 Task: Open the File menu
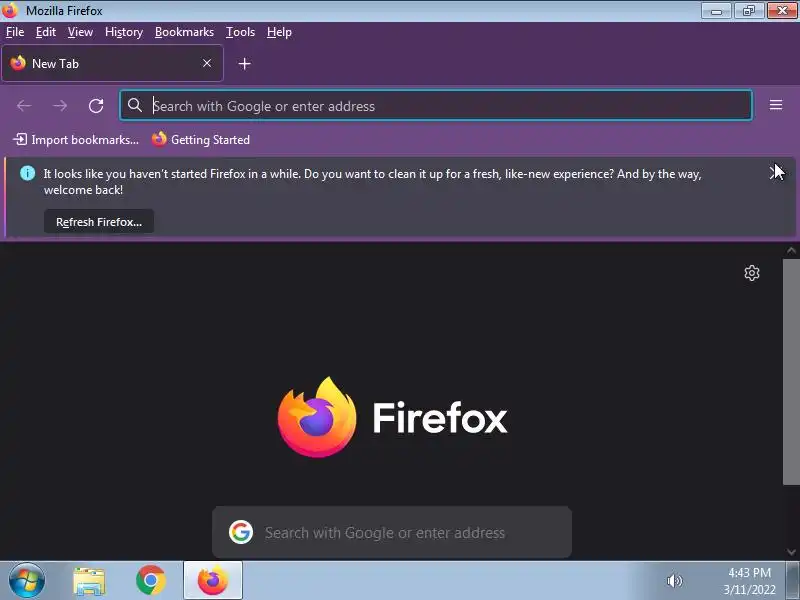[15, 32]
